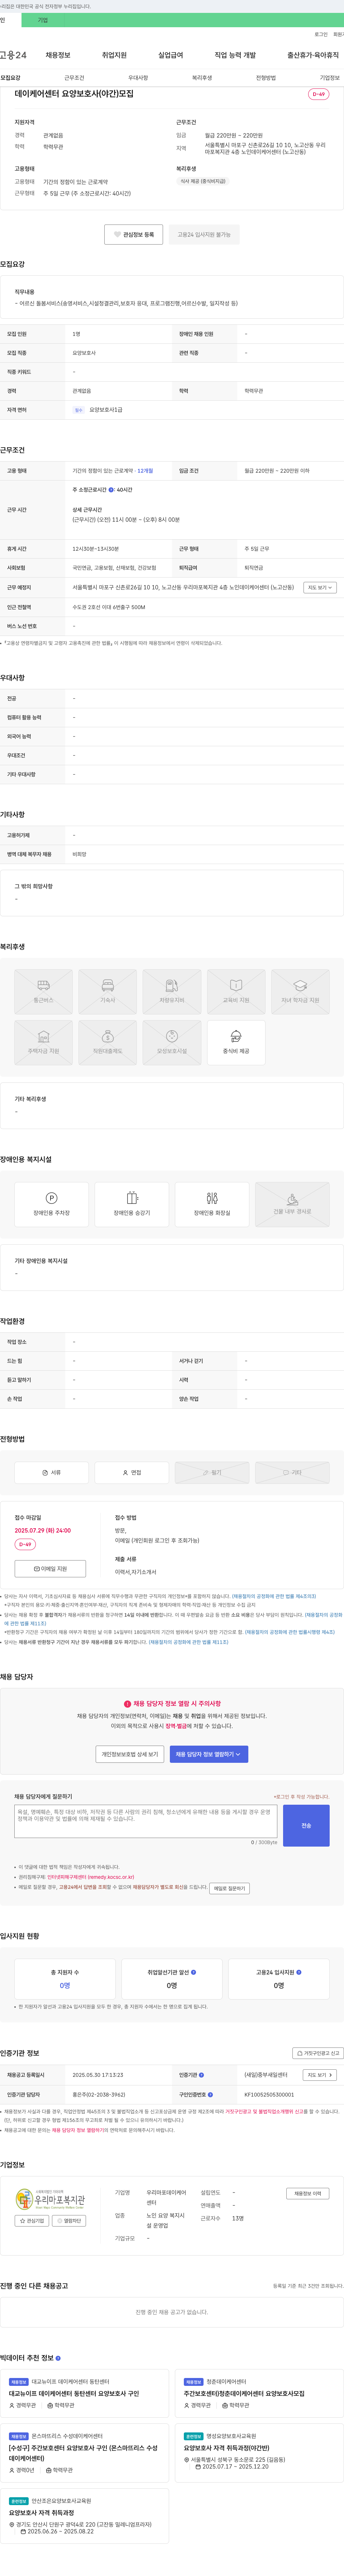Select the 기업 tab at the top
This screenshot has height=2576, width=344.
tap(43, 20)
